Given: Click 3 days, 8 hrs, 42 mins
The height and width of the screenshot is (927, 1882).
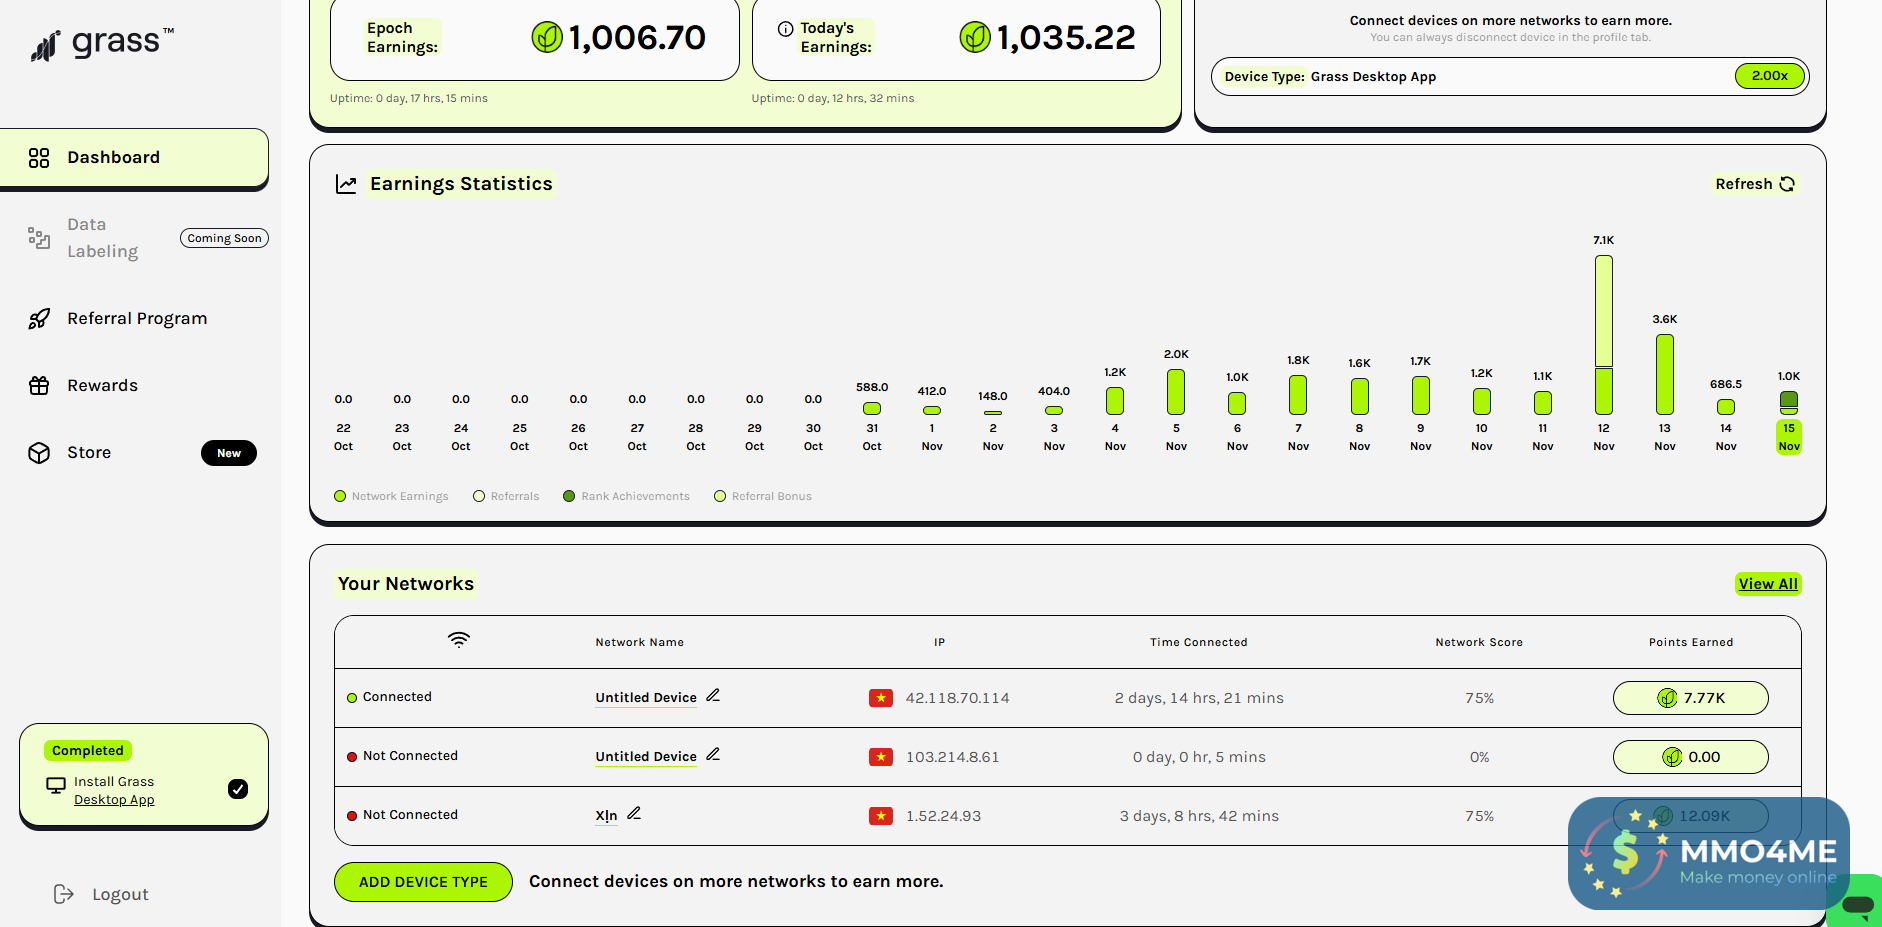Looking at the screenshot, I should pos(1199,816).
